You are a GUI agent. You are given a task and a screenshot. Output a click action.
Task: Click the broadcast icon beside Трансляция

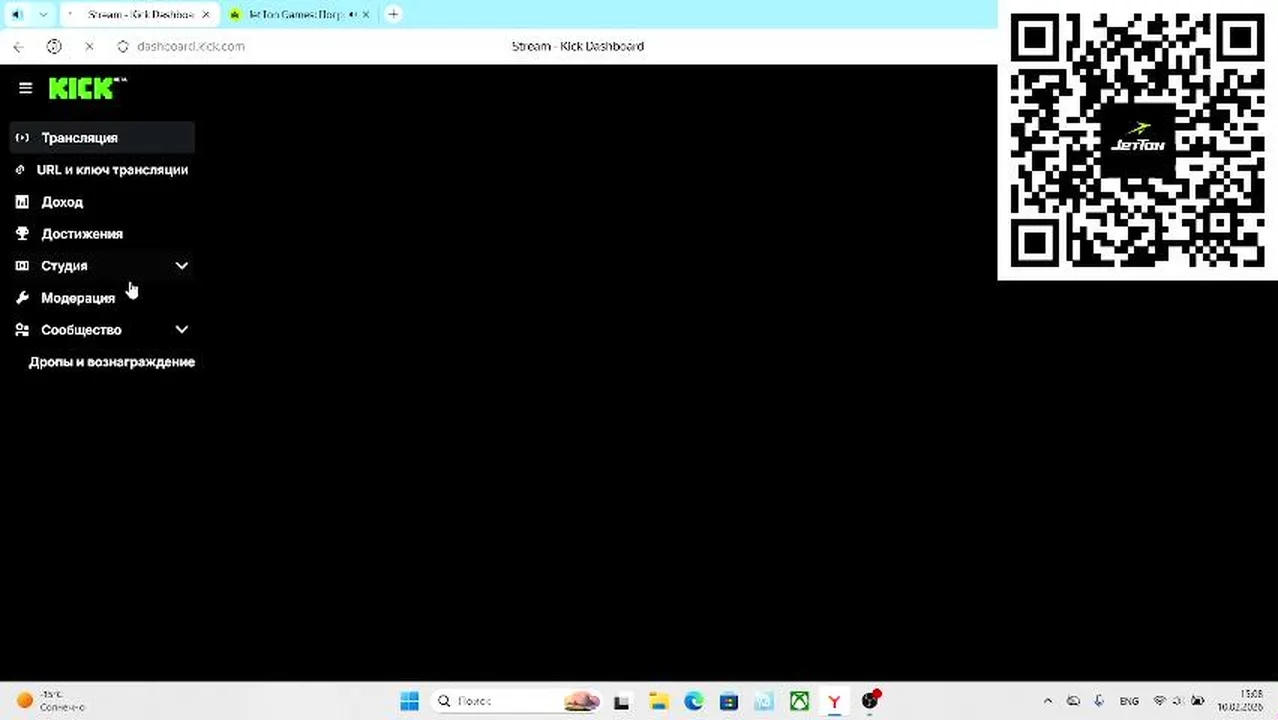pos(22,138)
